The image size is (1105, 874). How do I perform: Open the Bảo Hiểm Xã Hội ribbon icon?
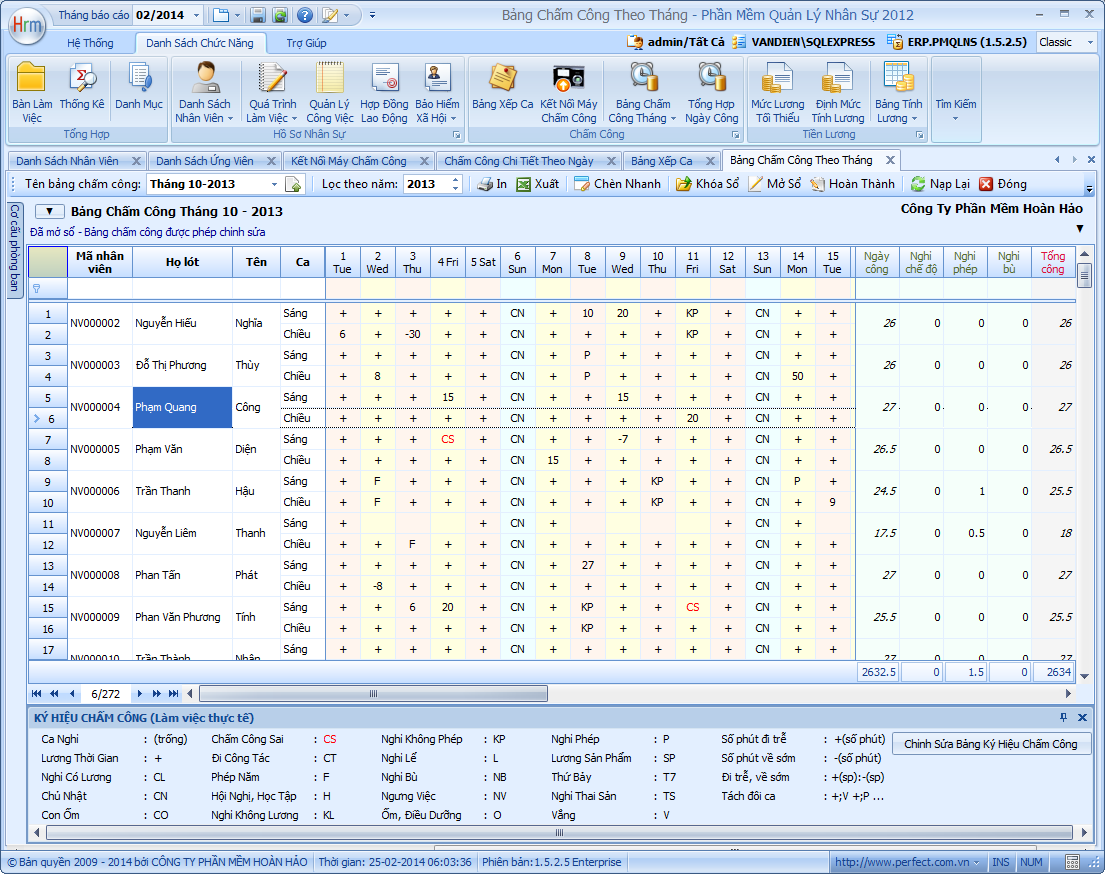click(x=437, y=92)
